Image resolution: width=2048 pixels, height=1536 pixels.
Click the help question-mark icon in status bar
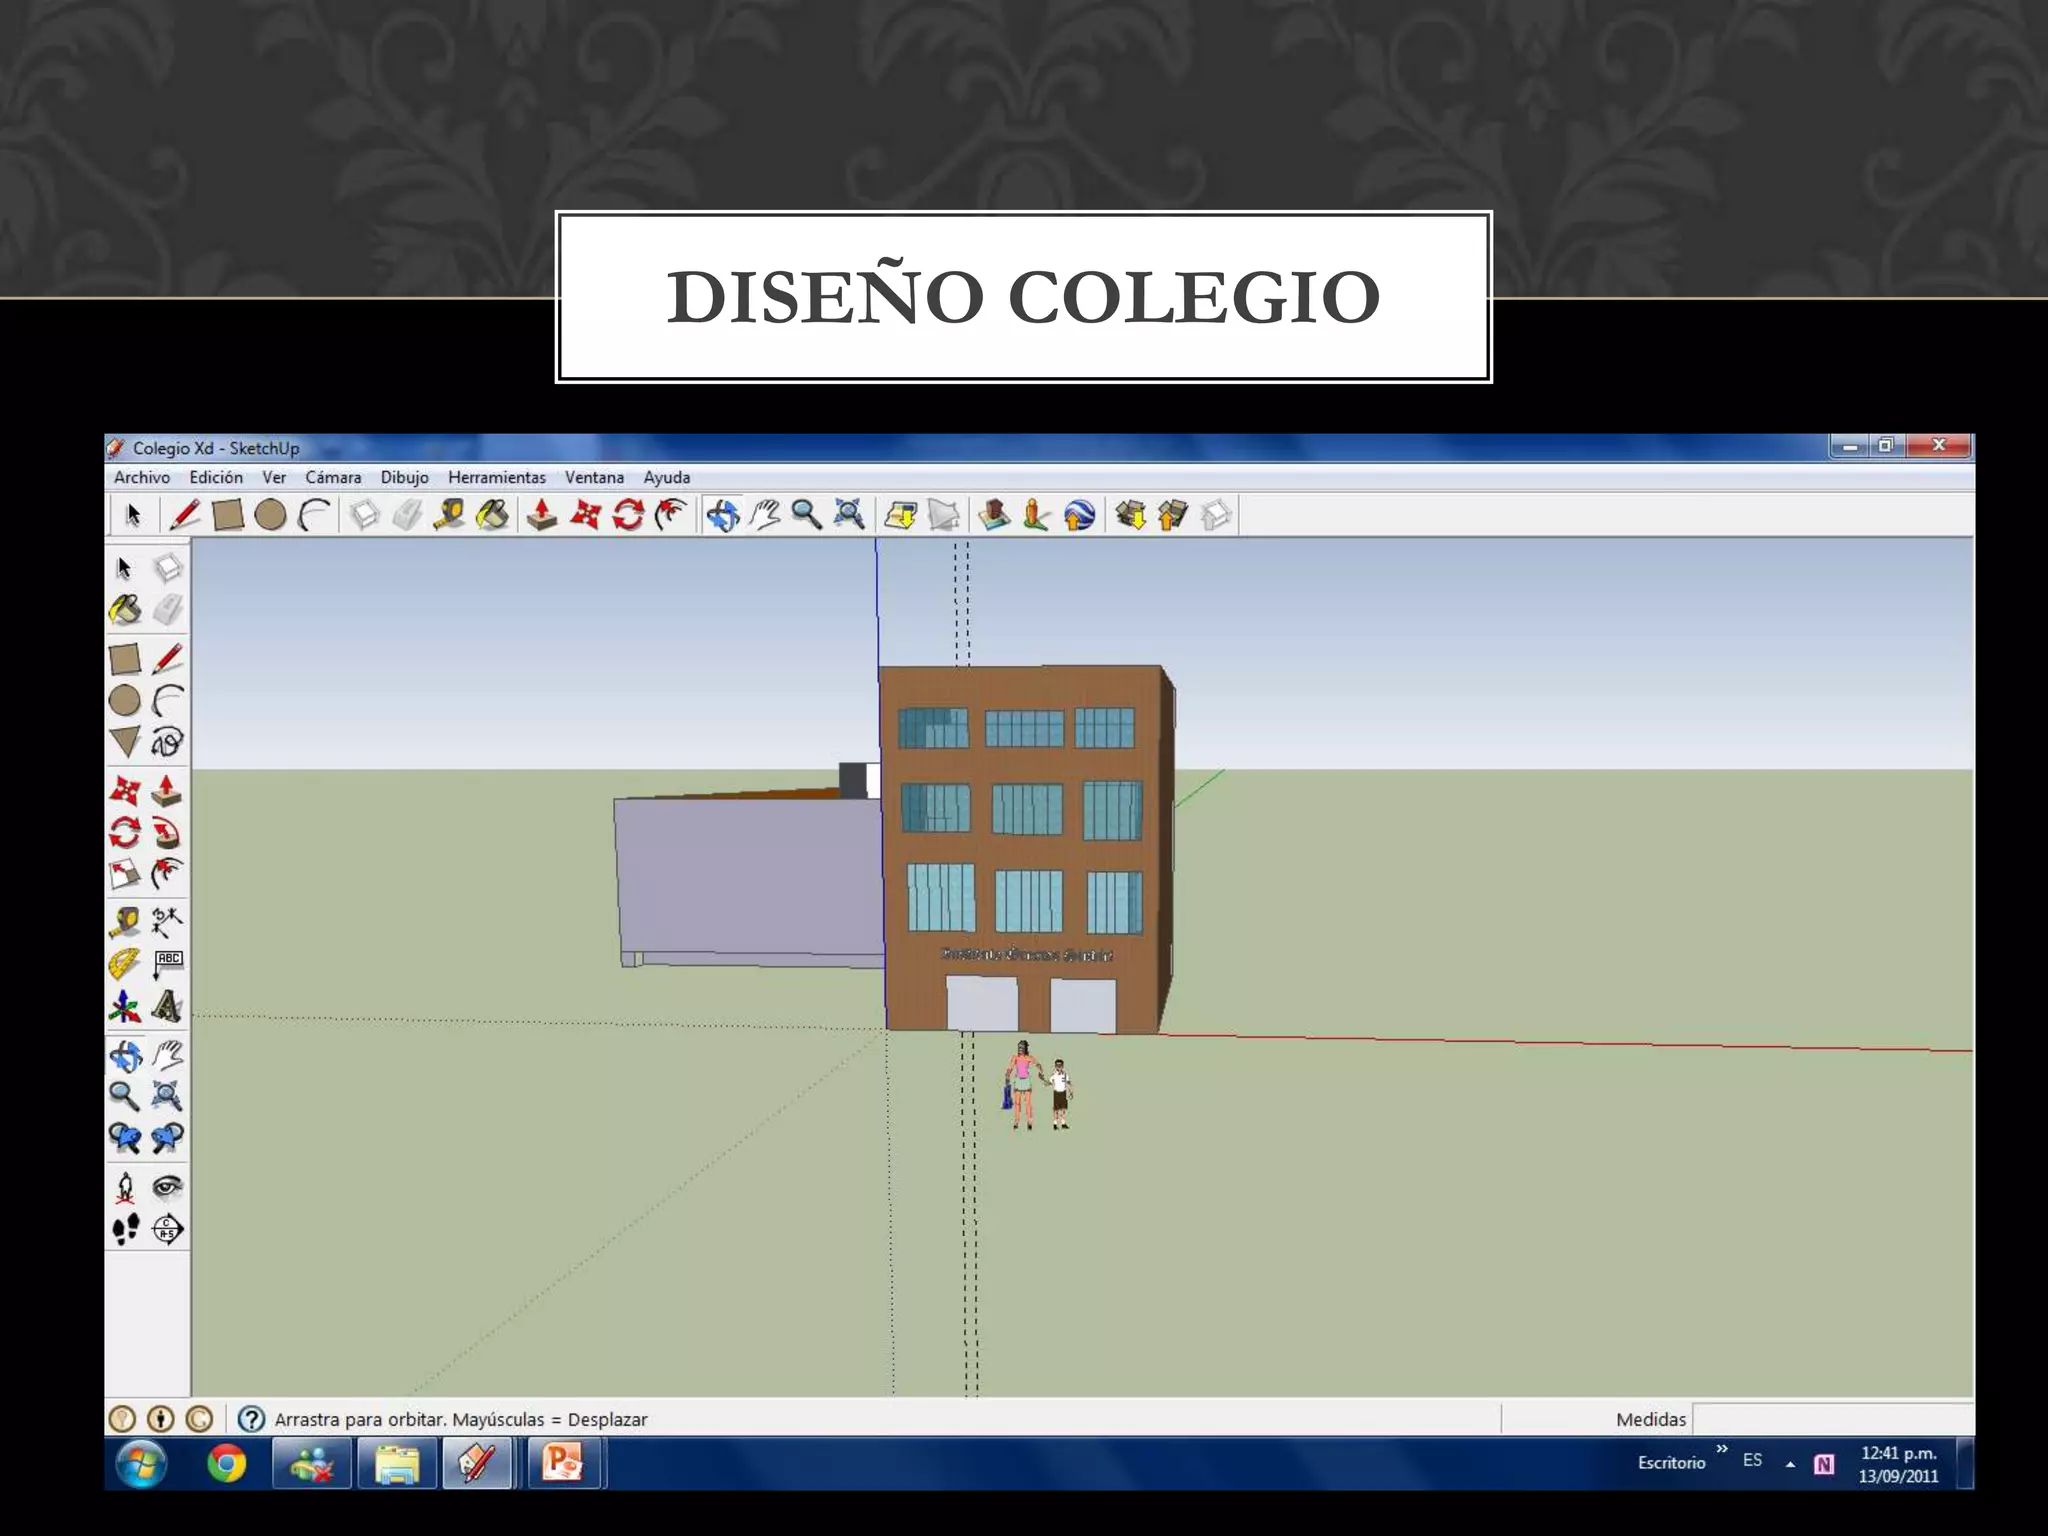tap(251, 1419)
